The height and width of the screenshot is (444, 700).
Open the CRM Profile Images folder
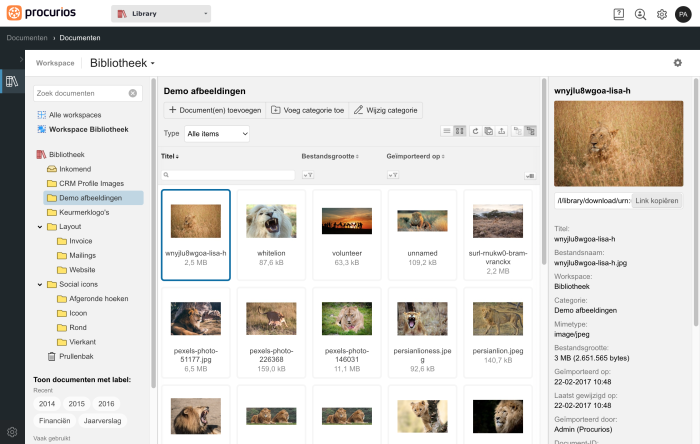point(86,183)
